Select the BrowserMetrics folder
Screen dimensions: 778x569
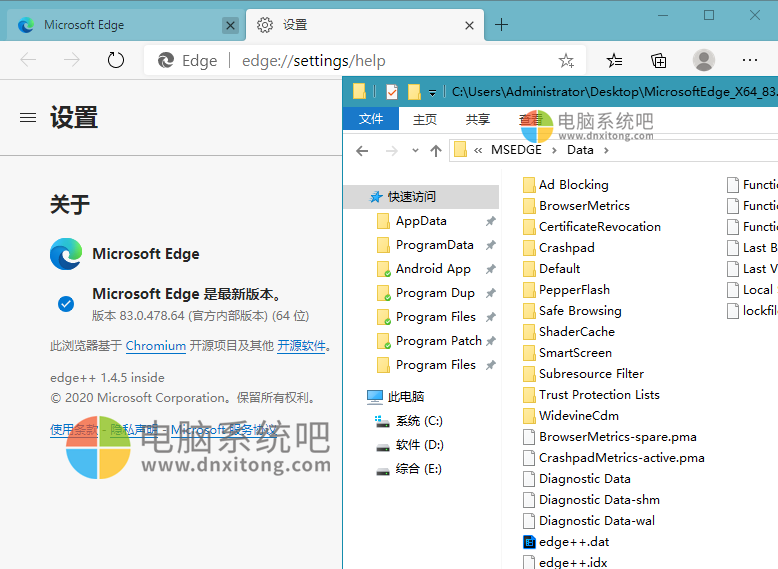(577, 205)
